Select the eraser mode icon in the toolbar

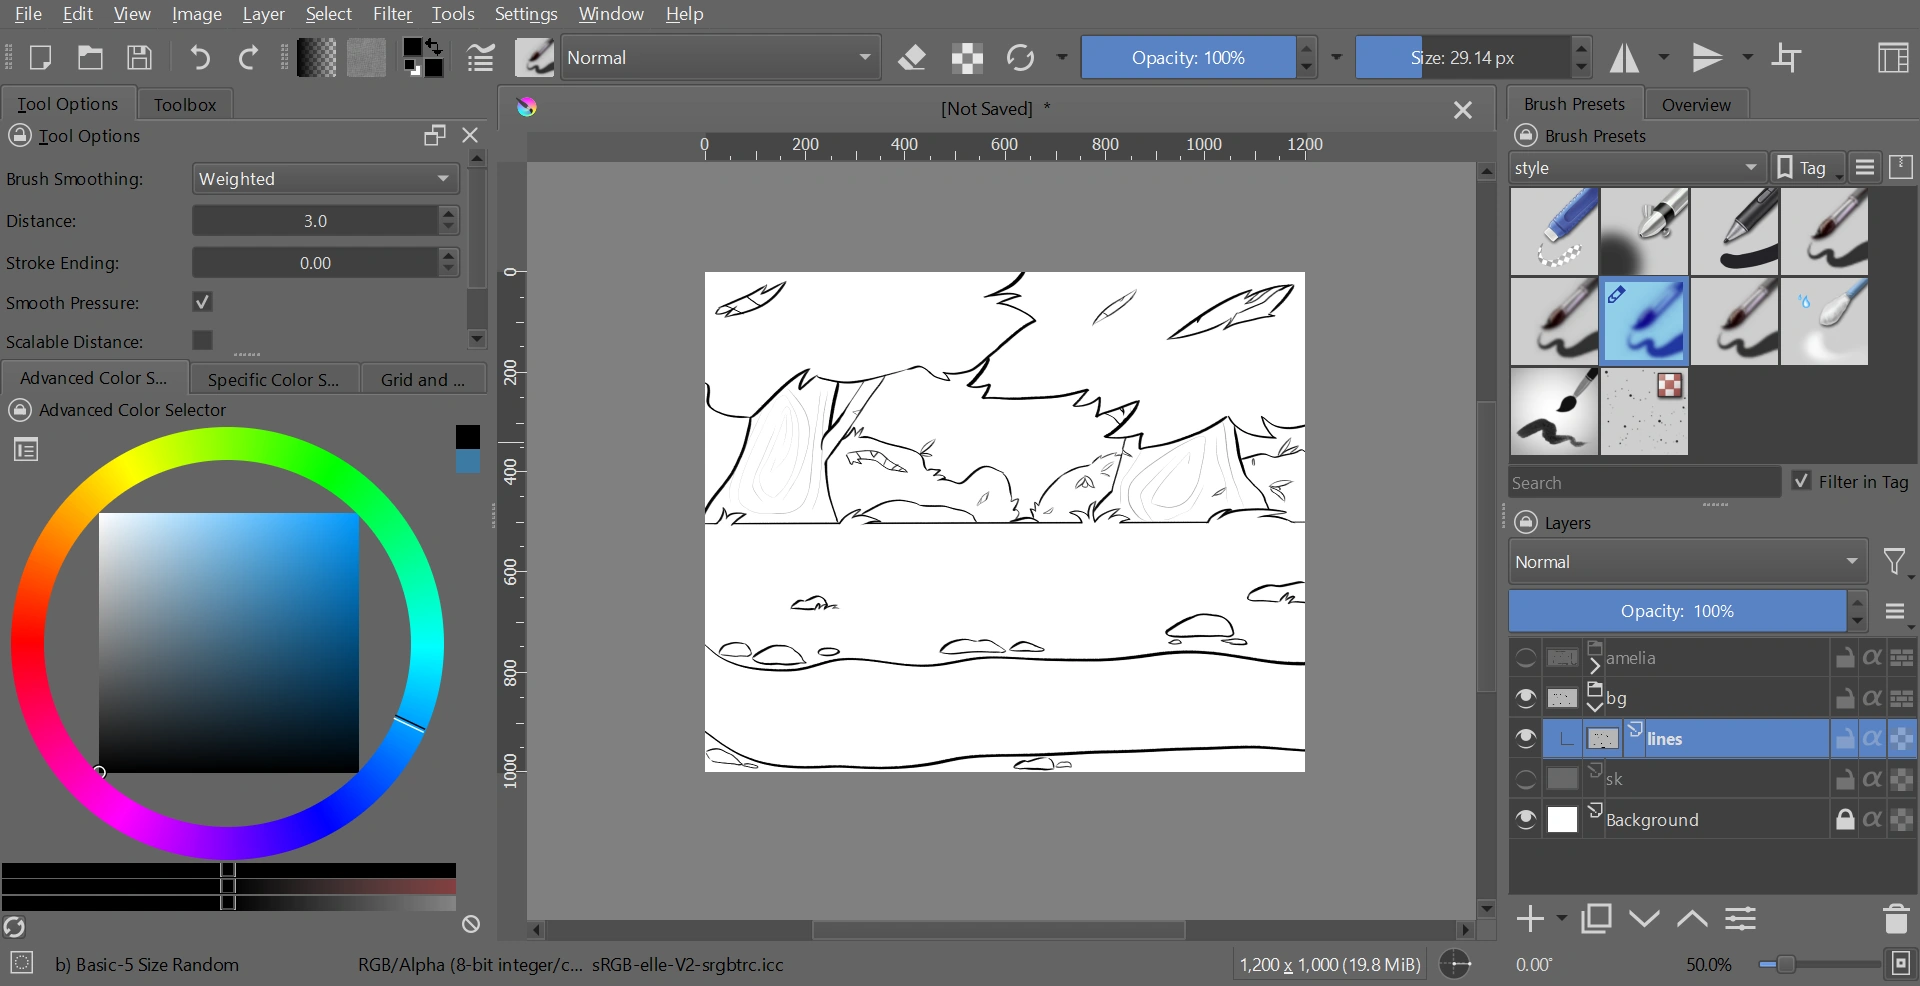pos(912,57)
